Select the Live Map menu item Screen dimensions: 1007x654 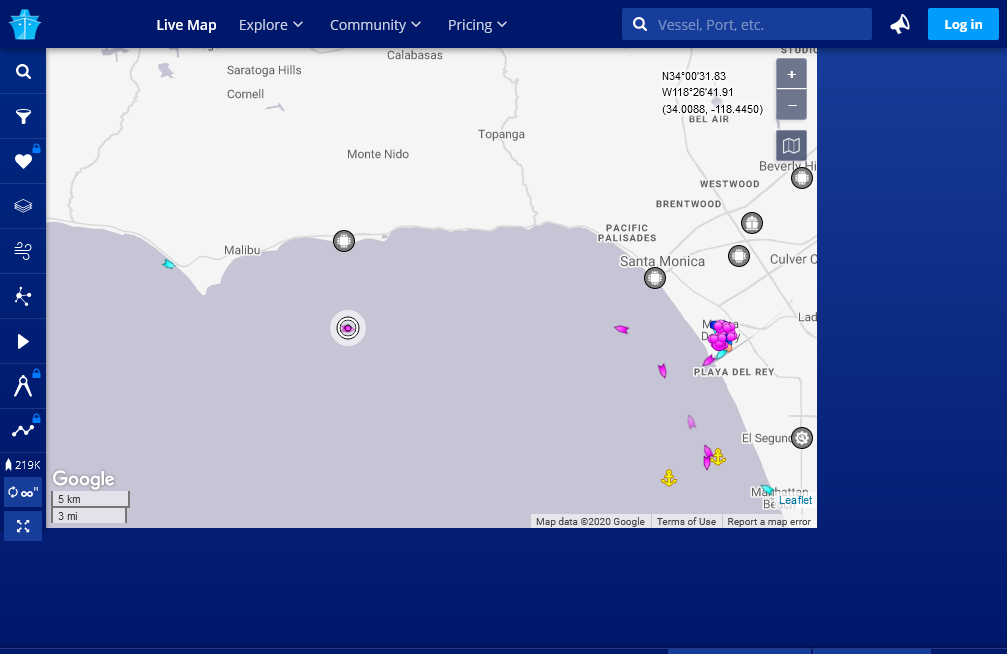click(x=186, y=25)
